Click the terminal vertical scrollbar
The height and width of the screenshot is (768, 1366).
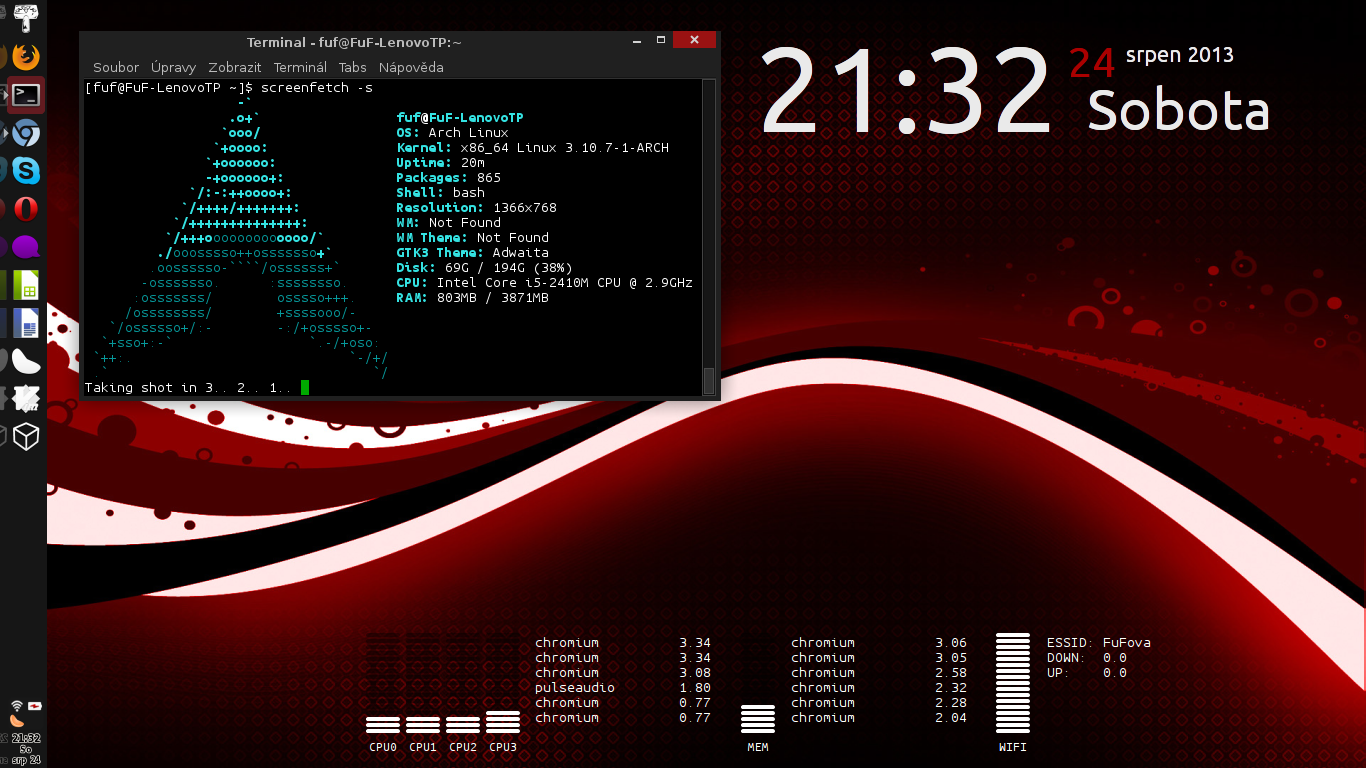point(709,238)
